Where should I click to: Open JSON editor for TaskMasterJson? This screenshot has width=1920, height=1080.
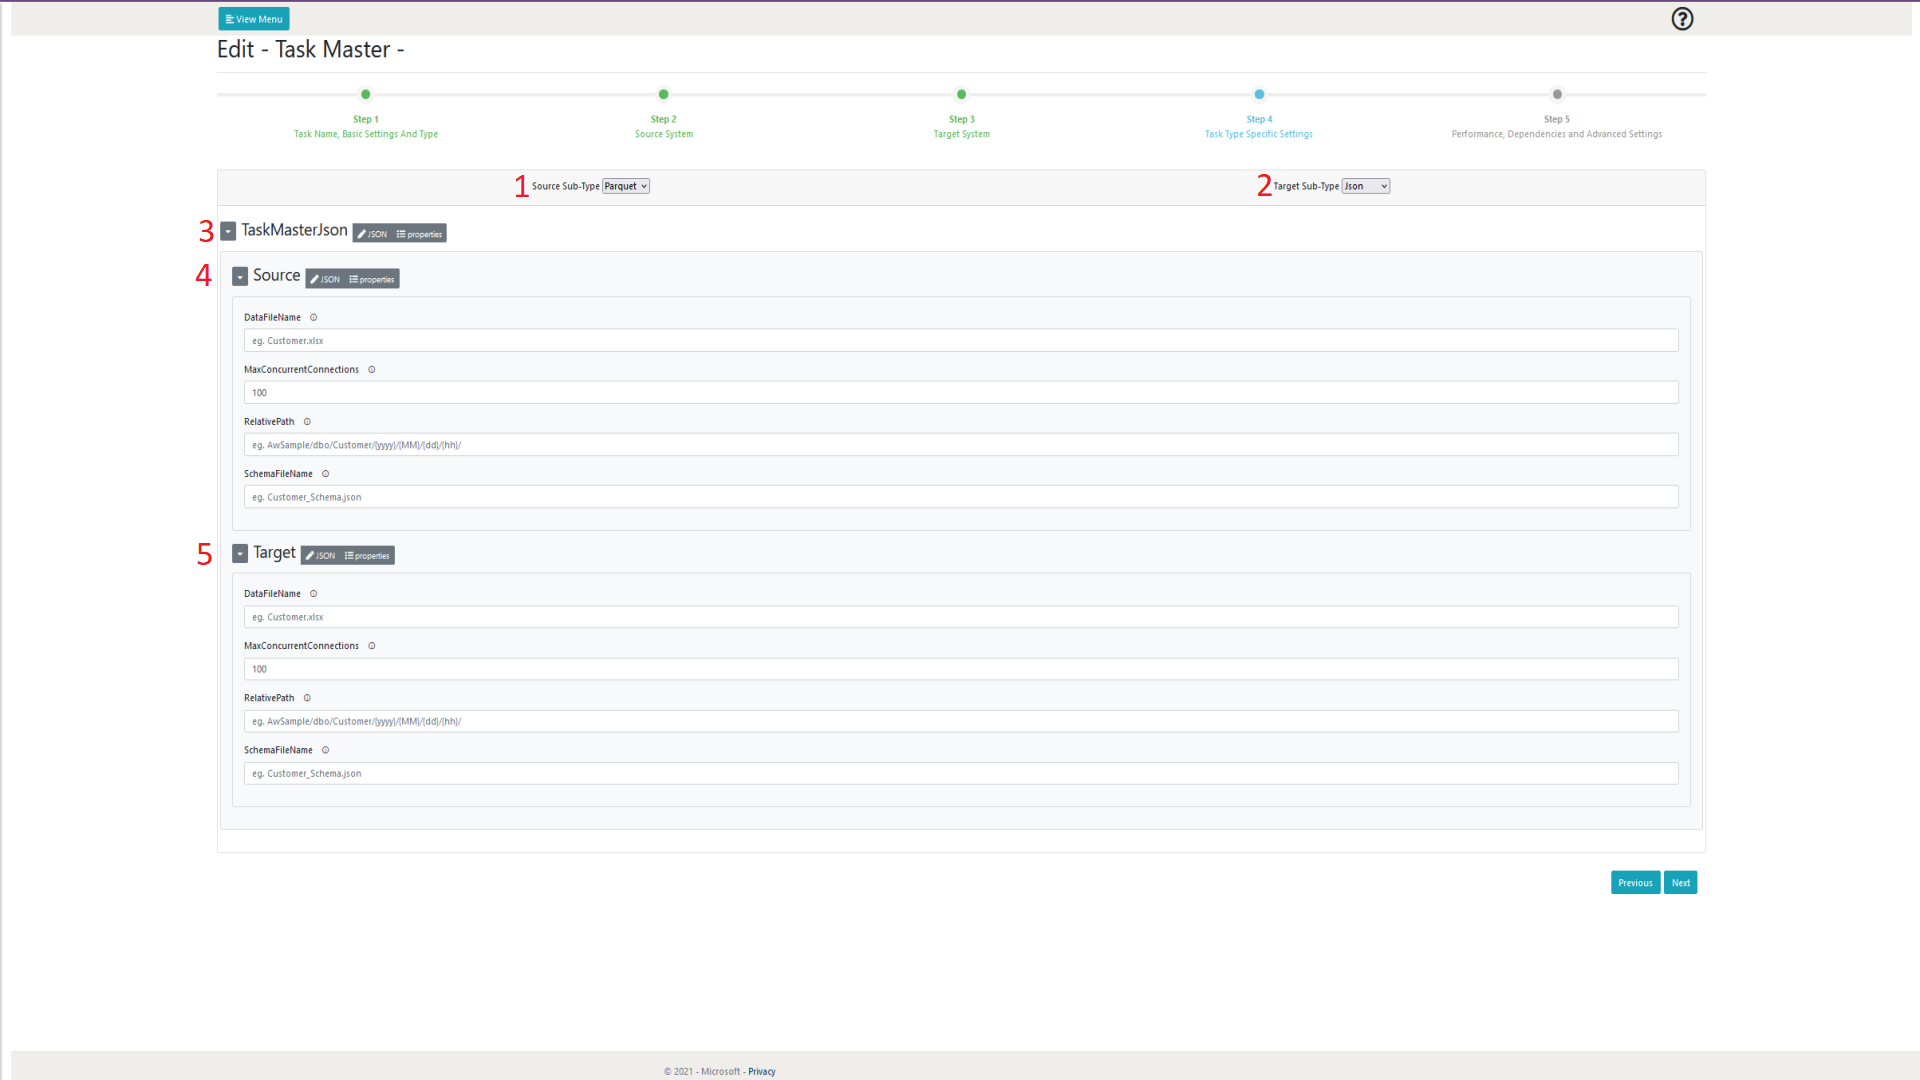point(372,234)
